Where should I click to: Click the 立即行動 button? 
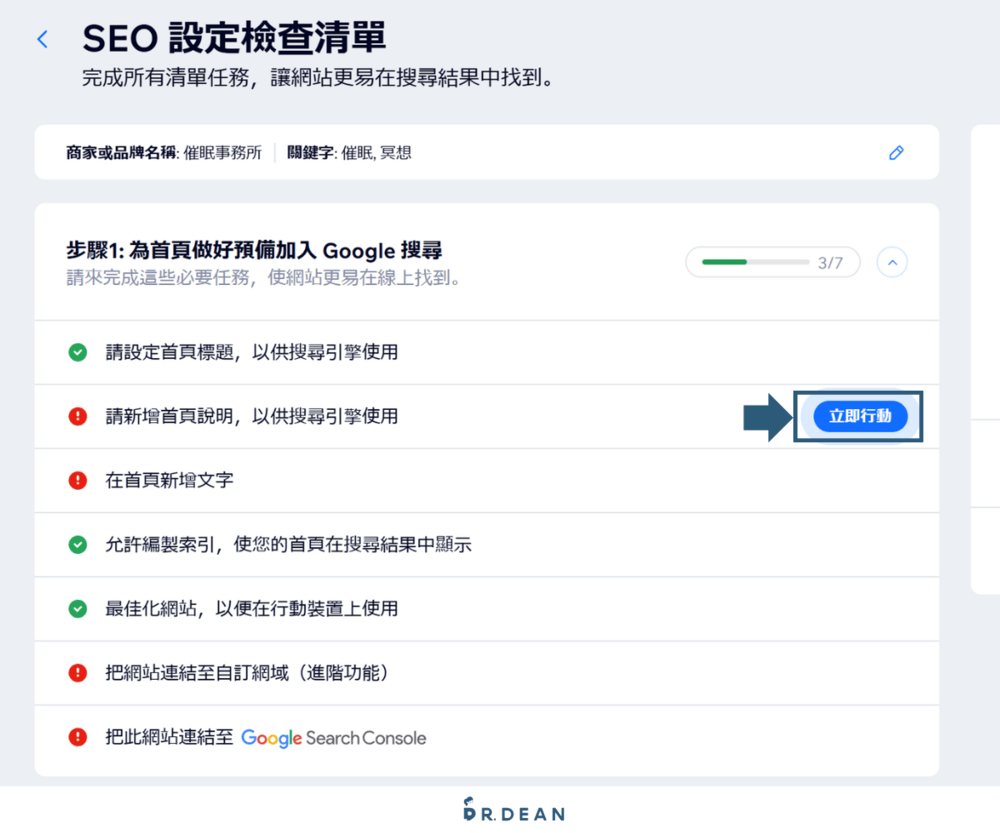(858, 417)
